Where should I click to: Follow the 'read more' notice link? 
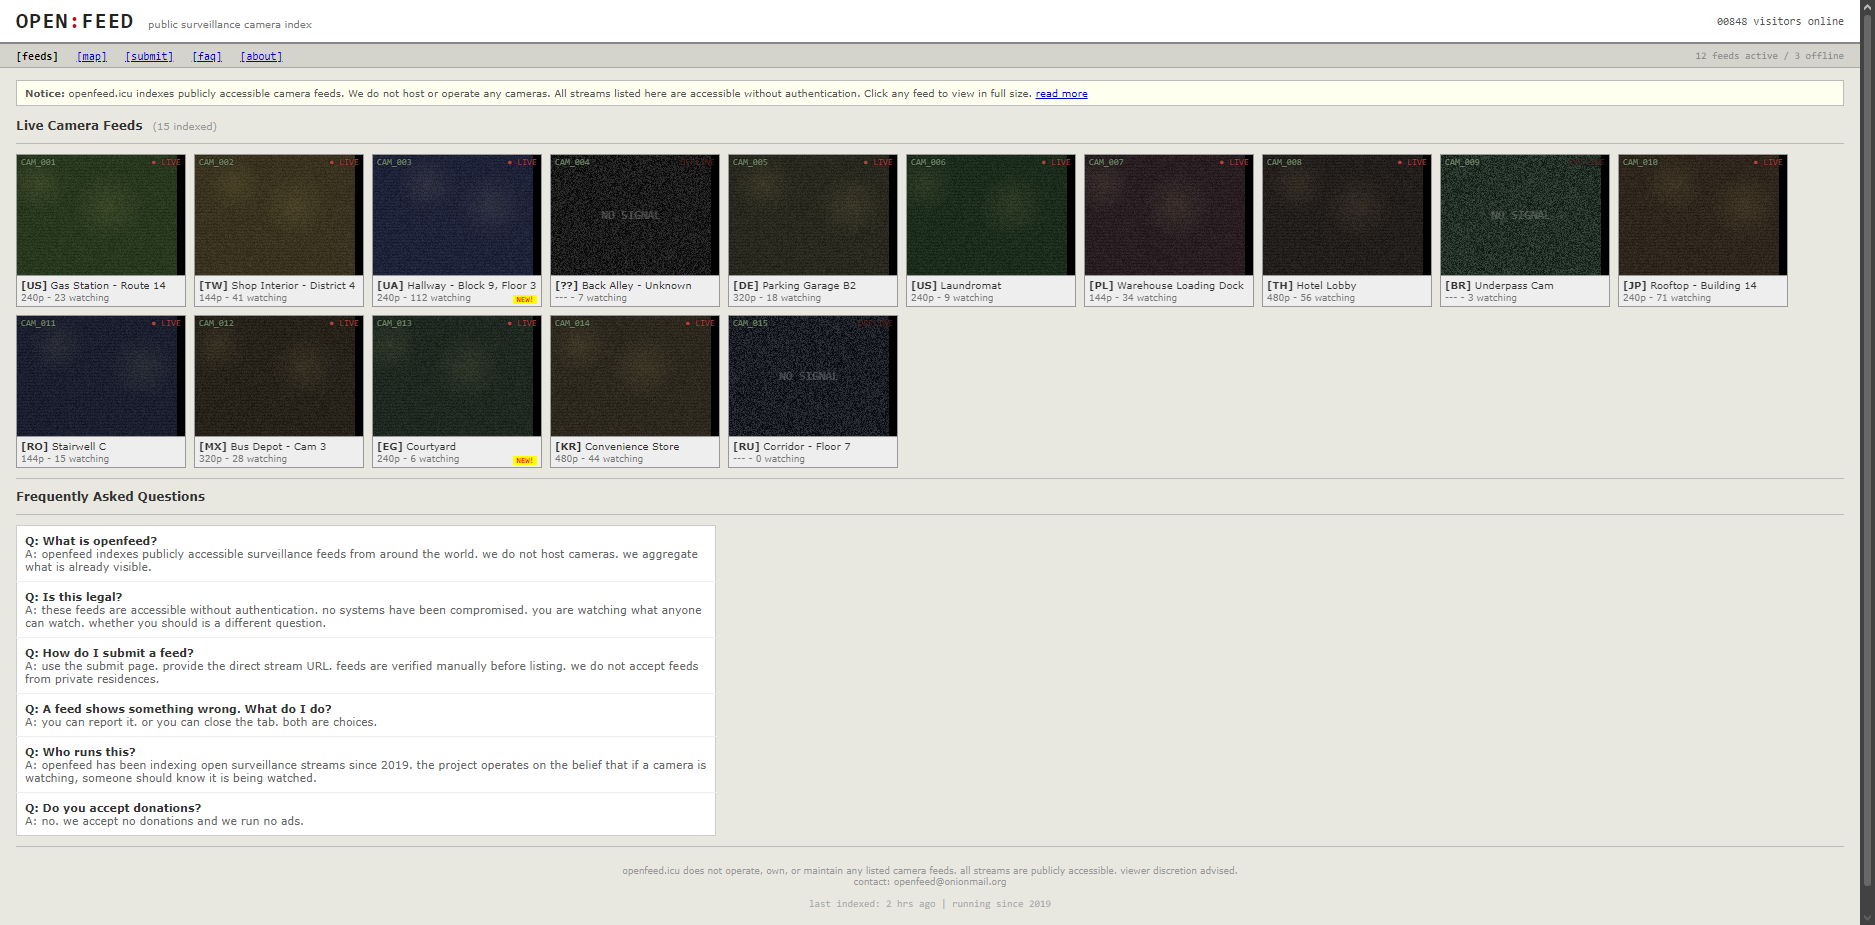(1061, 94)
